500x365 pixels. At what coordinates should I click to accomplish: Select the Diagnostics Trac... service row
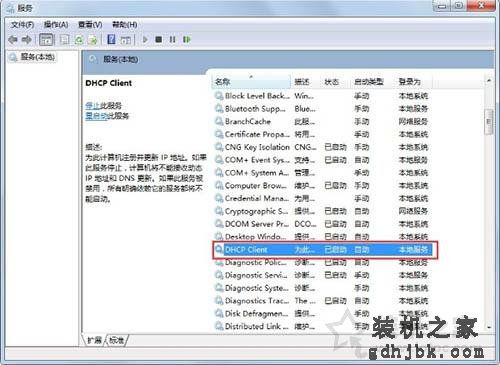click(x=323, y=301)
